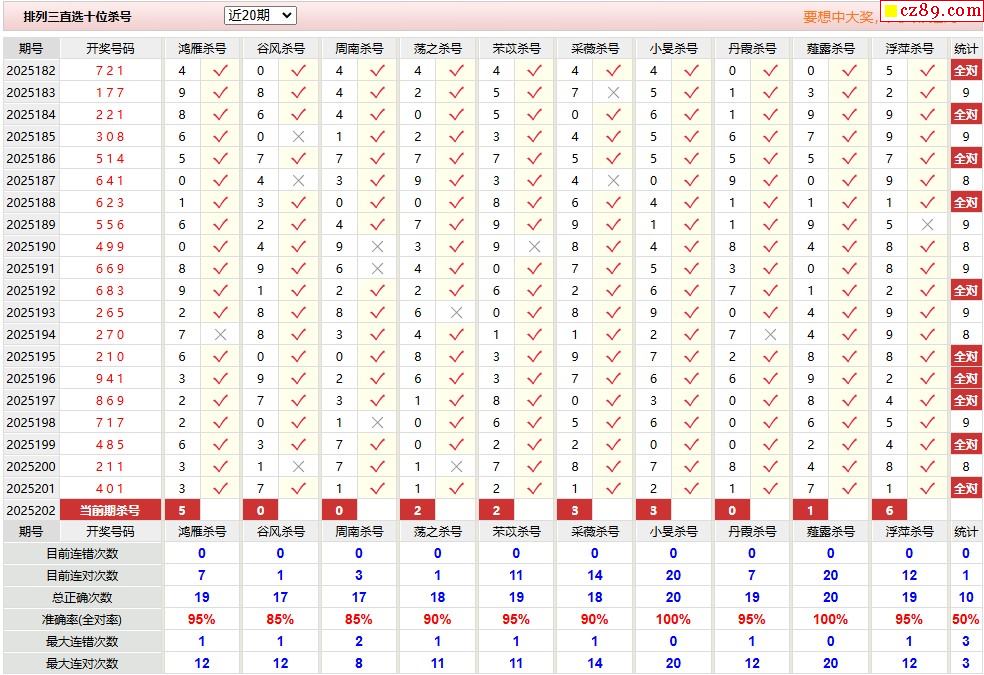Click the 丹霞杀号 cross mark in row 2025194

771,334
